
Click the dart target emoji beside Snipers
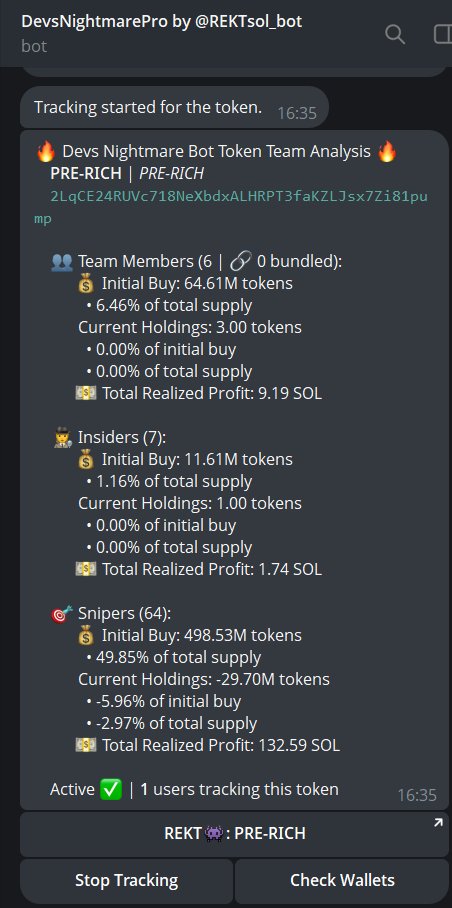(x=62, y=614)
